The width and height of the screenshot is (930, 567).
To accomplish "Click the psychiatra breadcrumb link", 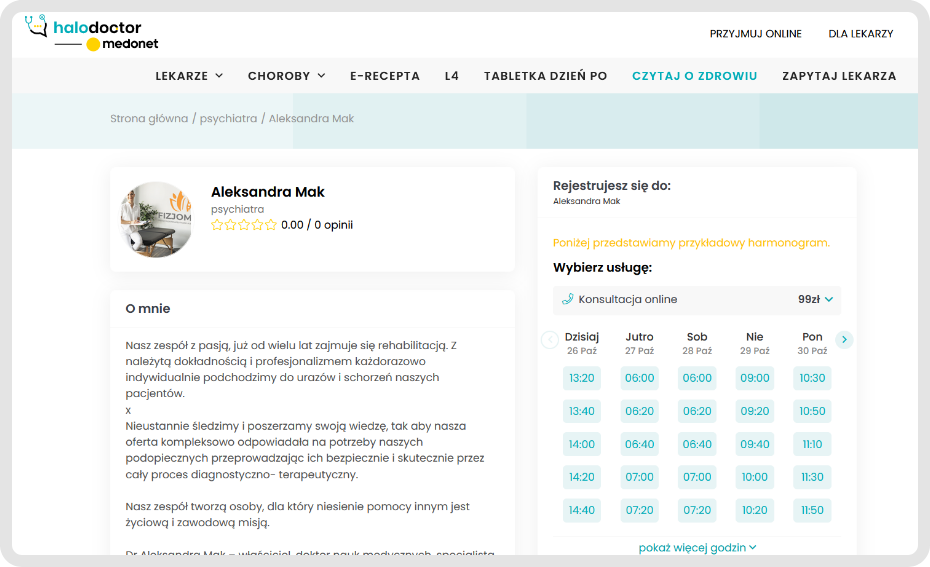I will 228,118.
